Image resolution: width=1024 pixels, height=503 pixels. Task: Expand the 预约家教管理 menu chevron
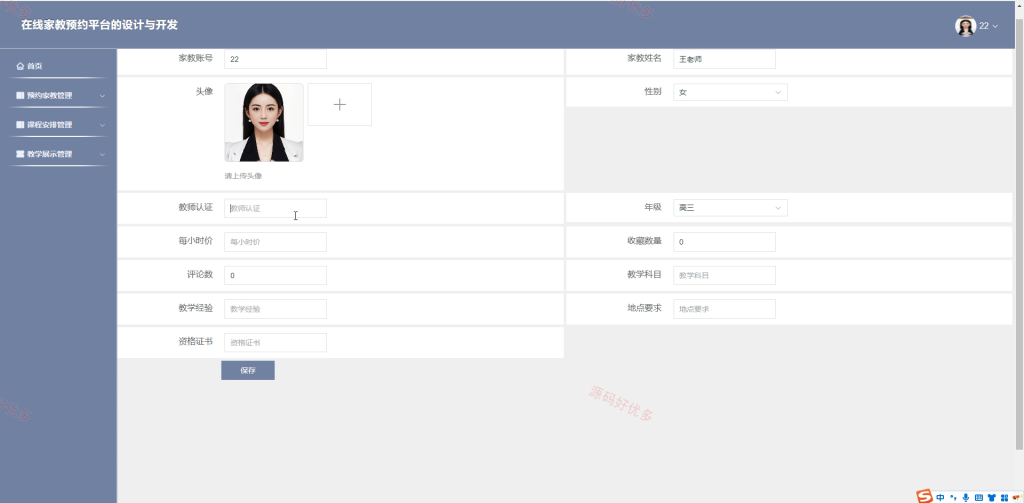[103, 96]
